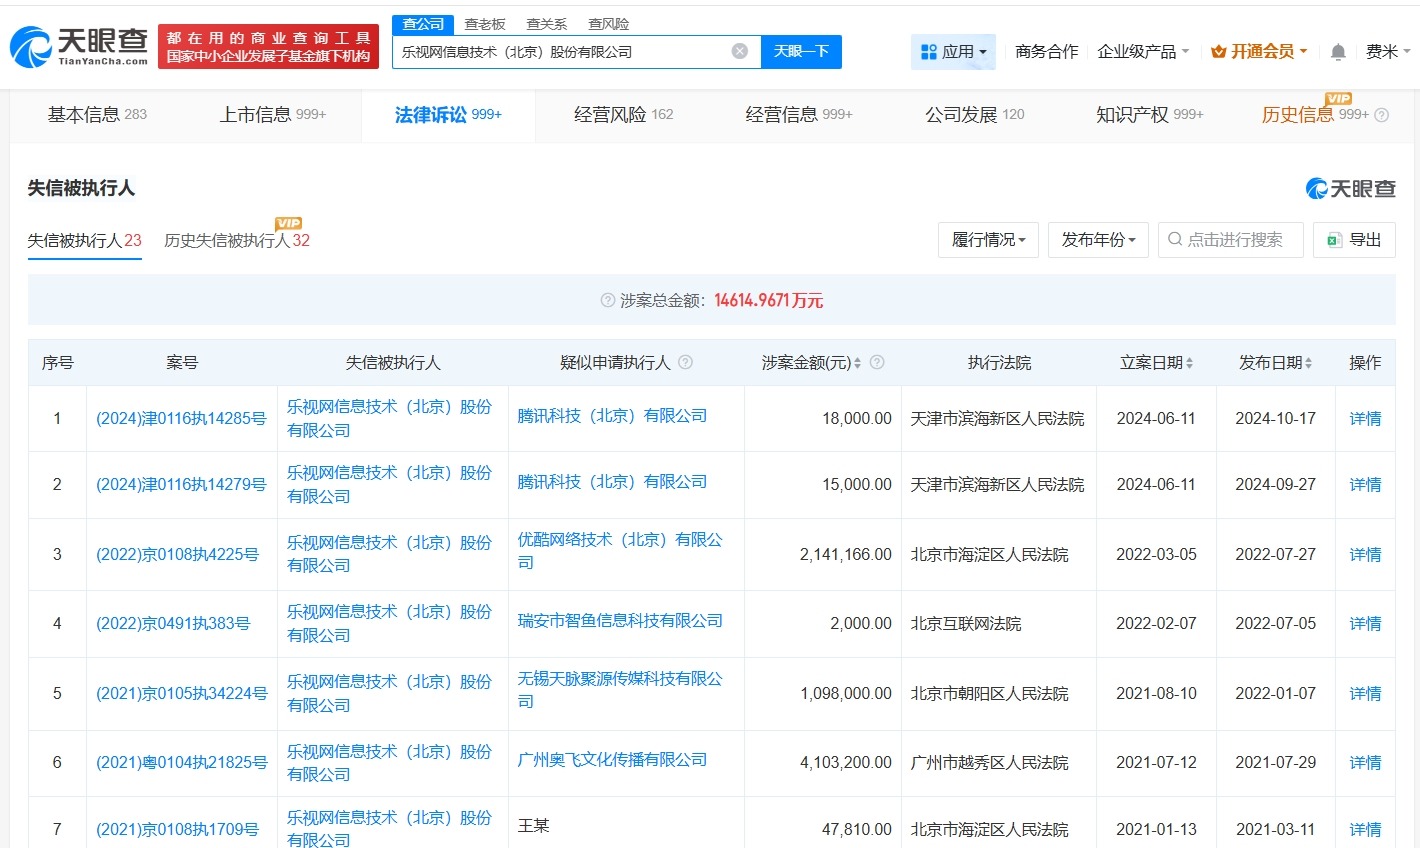This screenshot has width=1420, height=848.
Task: Expand the 费米 account dropdown
Action: [x=1390, y=51]
